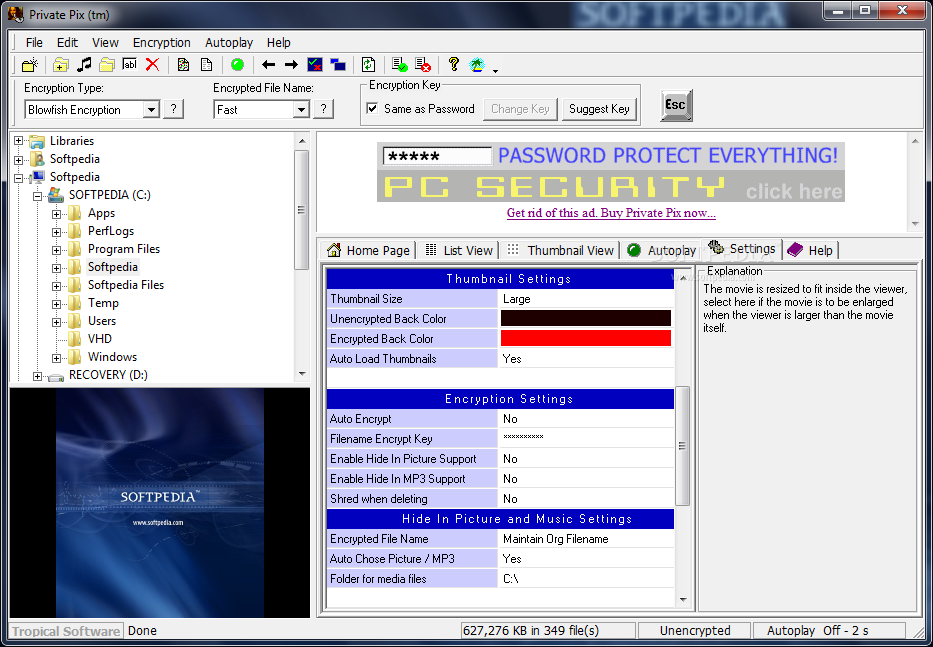933x647 pixels.
Task: Click the check-and-X screen toolbar icon
Action: tap(315, 65)
